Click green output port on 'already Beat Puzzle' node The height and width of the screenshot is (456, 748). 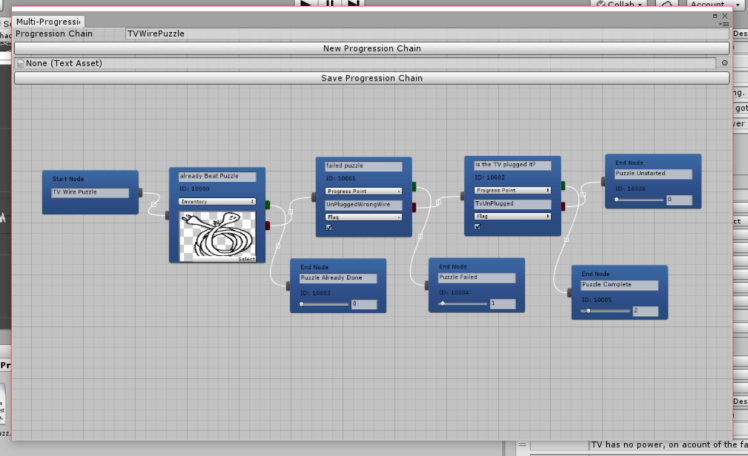[268, 204]
